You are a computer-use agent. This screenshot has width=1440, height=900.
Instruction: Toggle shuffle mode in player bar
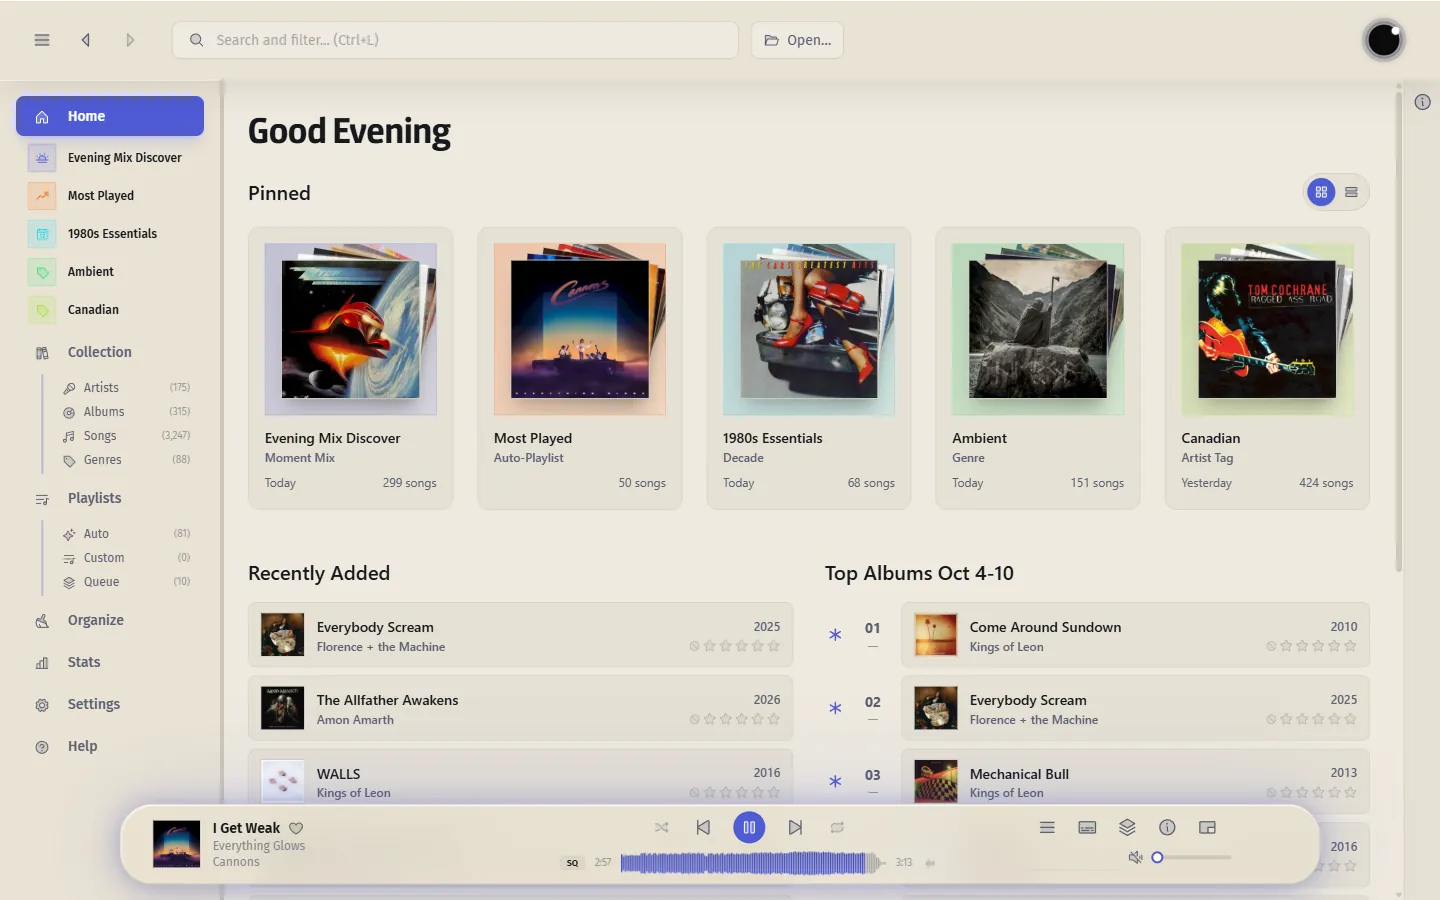click(661, 827)
